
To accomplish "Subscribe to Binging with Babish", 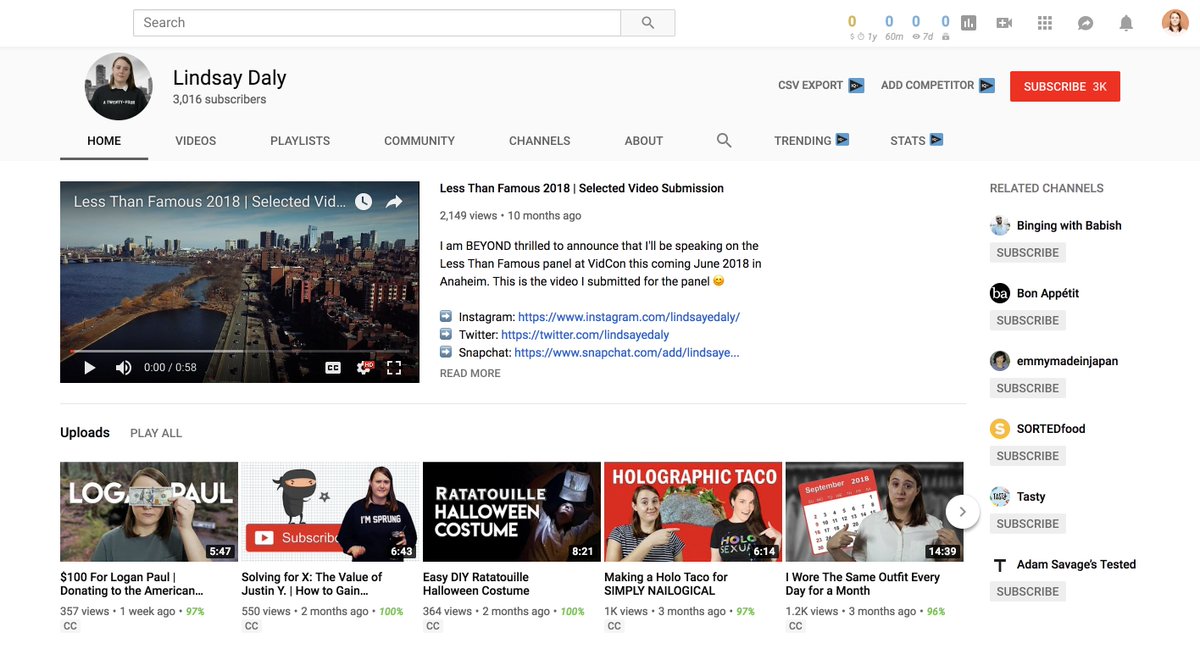I will coord(1027,253).
